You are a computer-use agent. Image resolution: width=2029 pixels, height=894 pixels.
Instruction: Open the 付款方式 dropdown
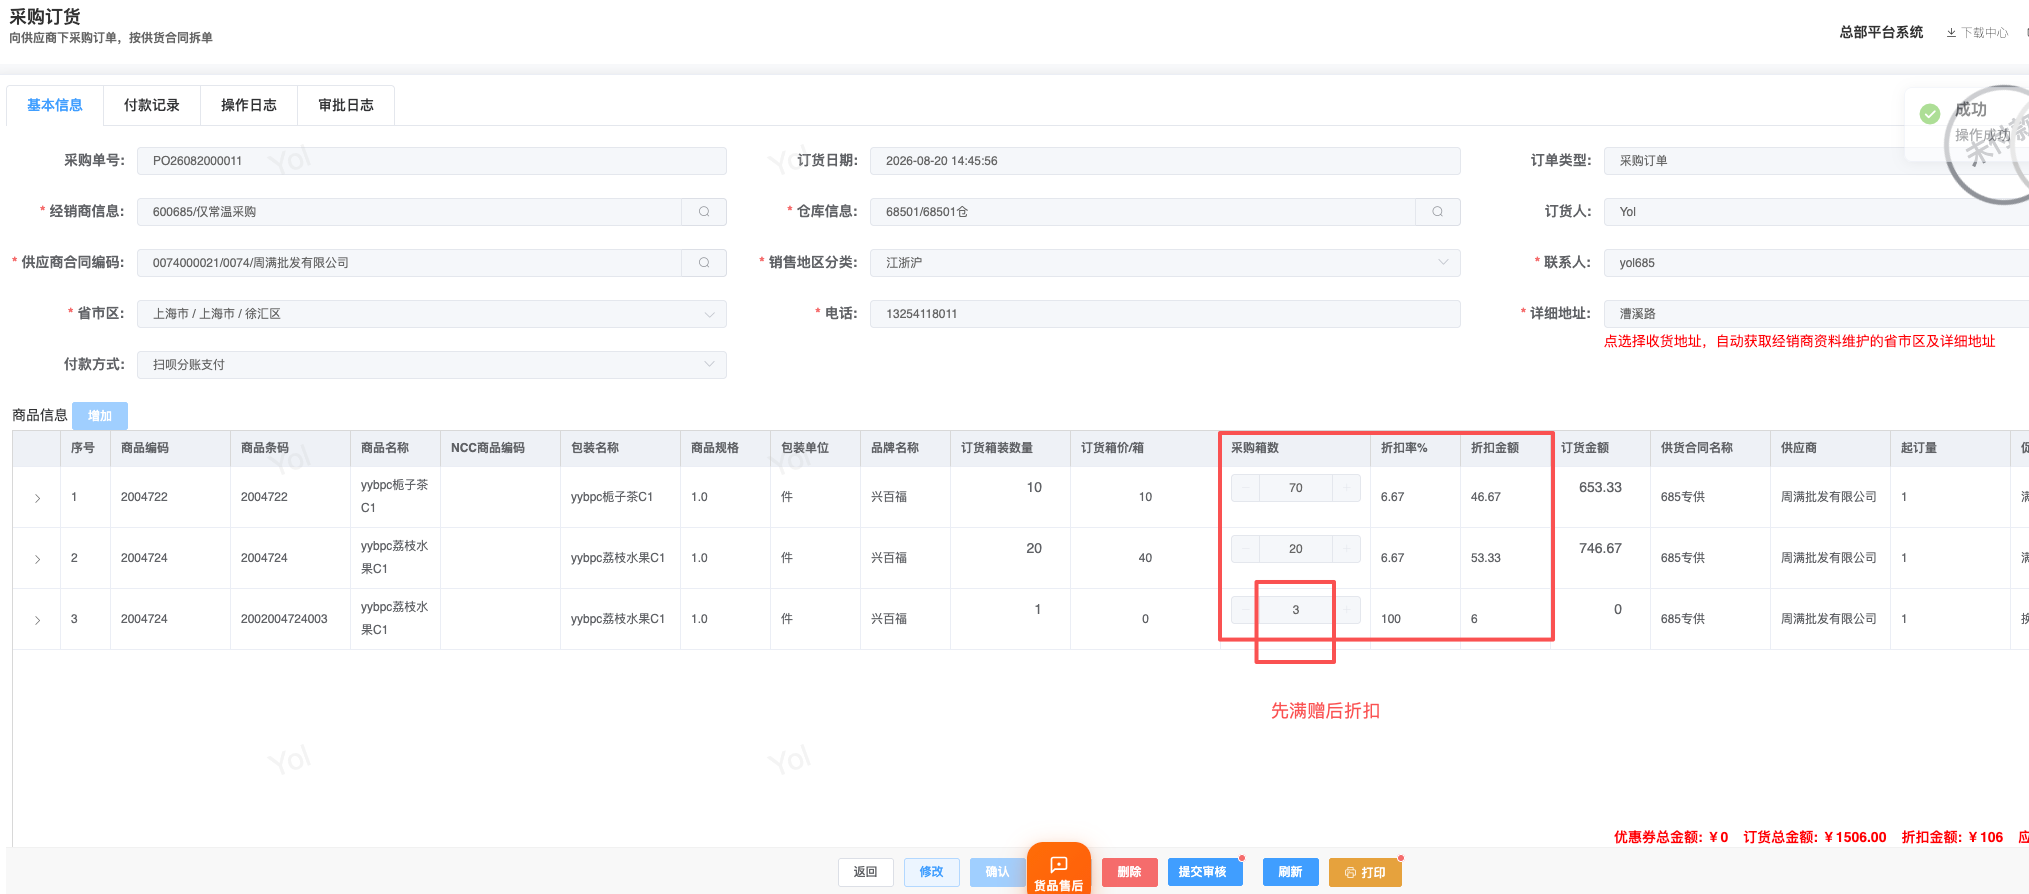tap(432, 365)
